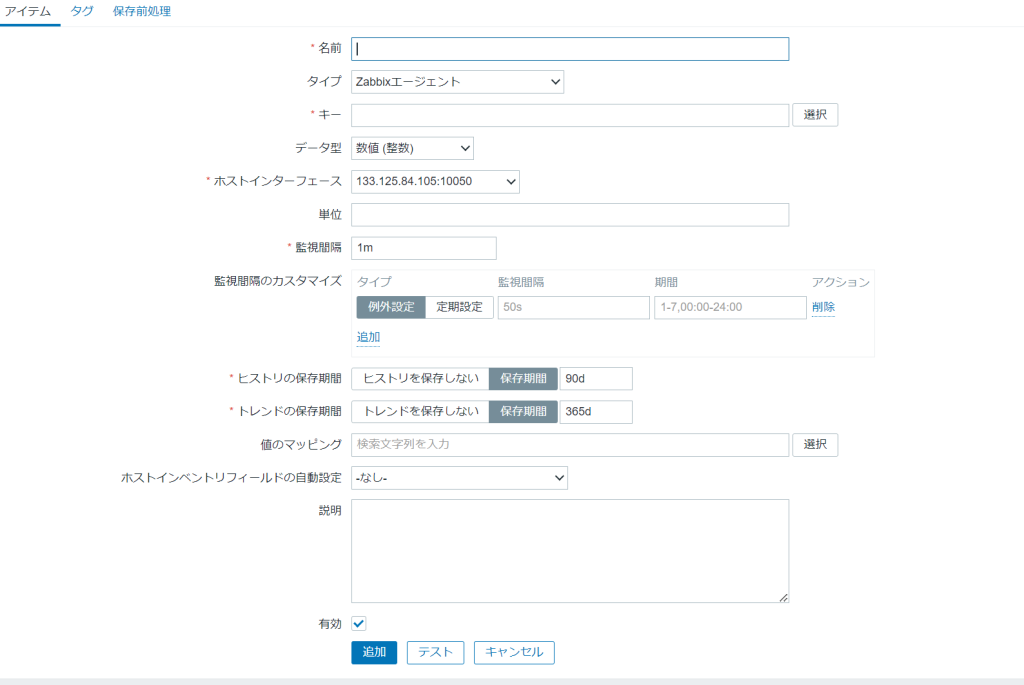The width and height of the screenshot is (1024, 685).
Task: Select the 例外設定 interval type
Action: click(391, 307)
